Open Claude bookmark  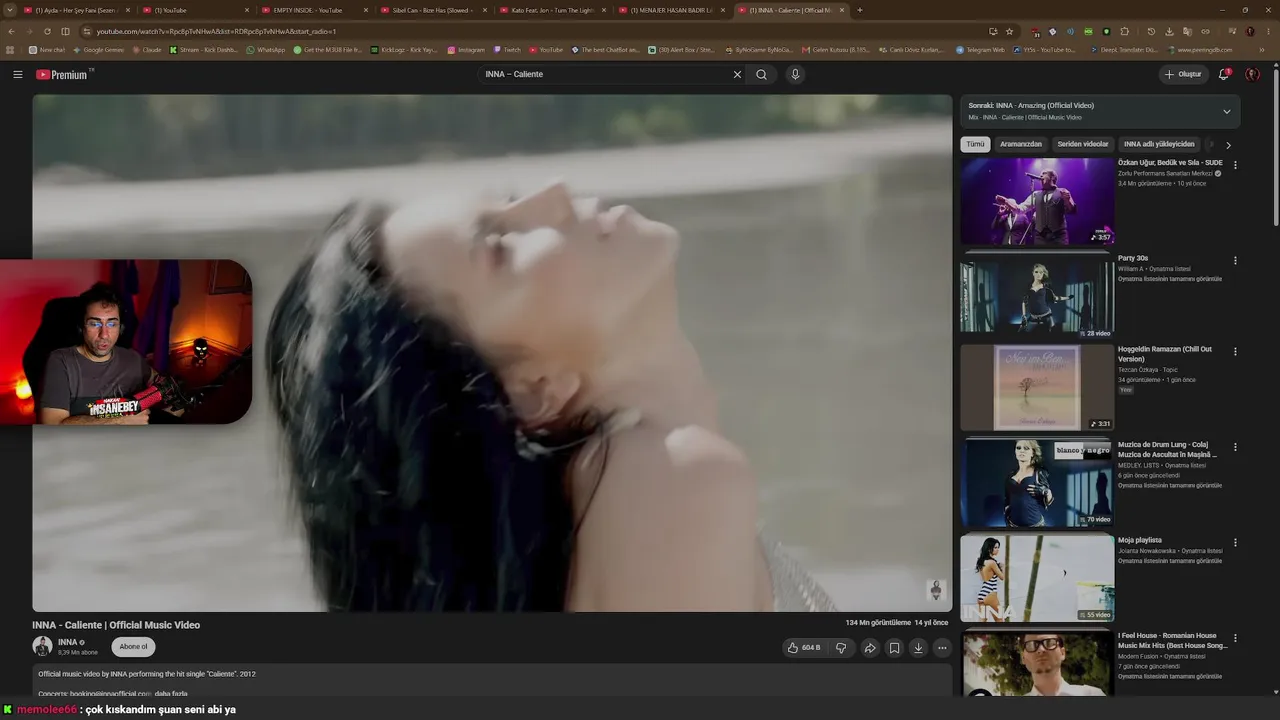pos(147,49)
